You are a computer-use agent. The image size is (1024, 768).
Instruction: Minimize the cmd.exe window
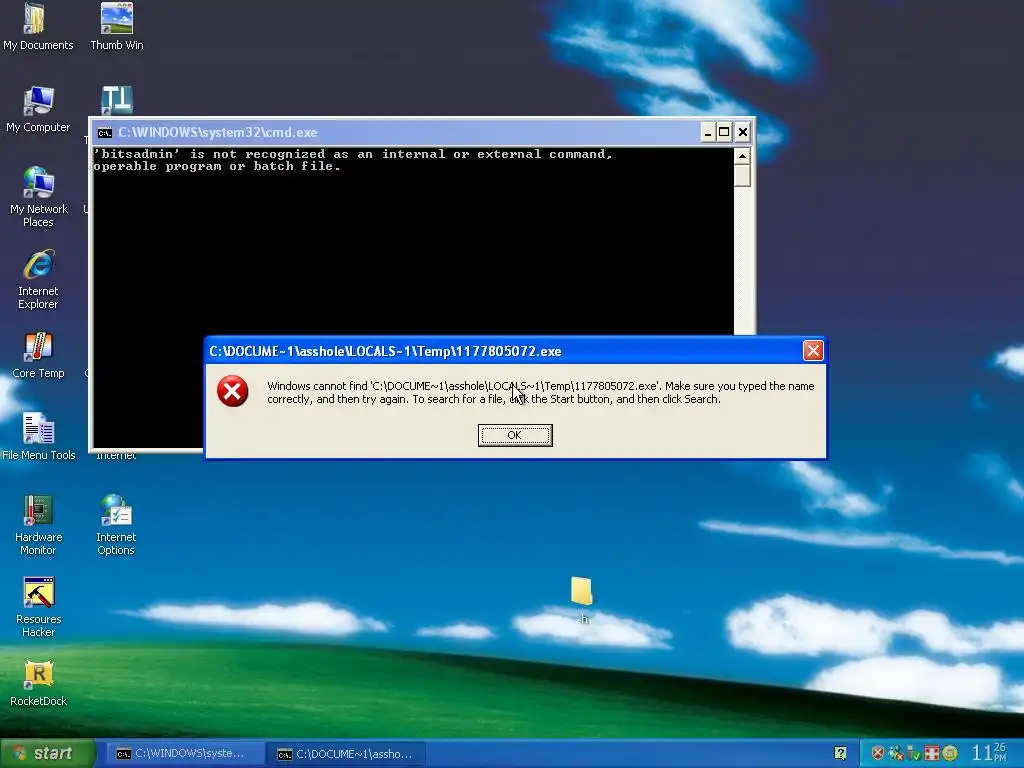click(708, 133)
